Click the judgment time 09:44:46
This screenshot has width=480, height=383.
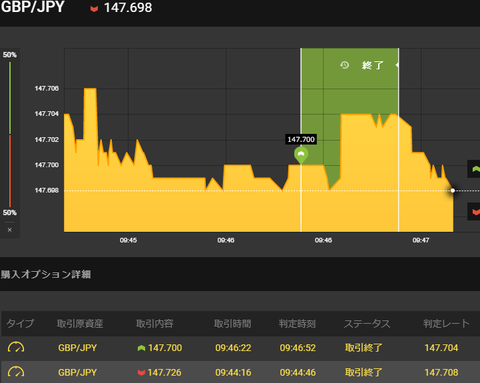[298, 372]
